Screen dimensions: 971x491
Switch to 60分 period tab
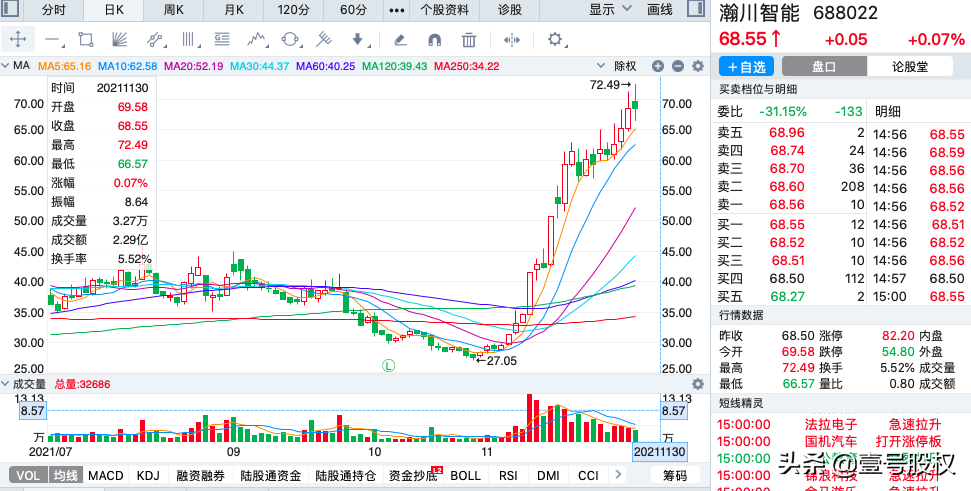(353, 10)
